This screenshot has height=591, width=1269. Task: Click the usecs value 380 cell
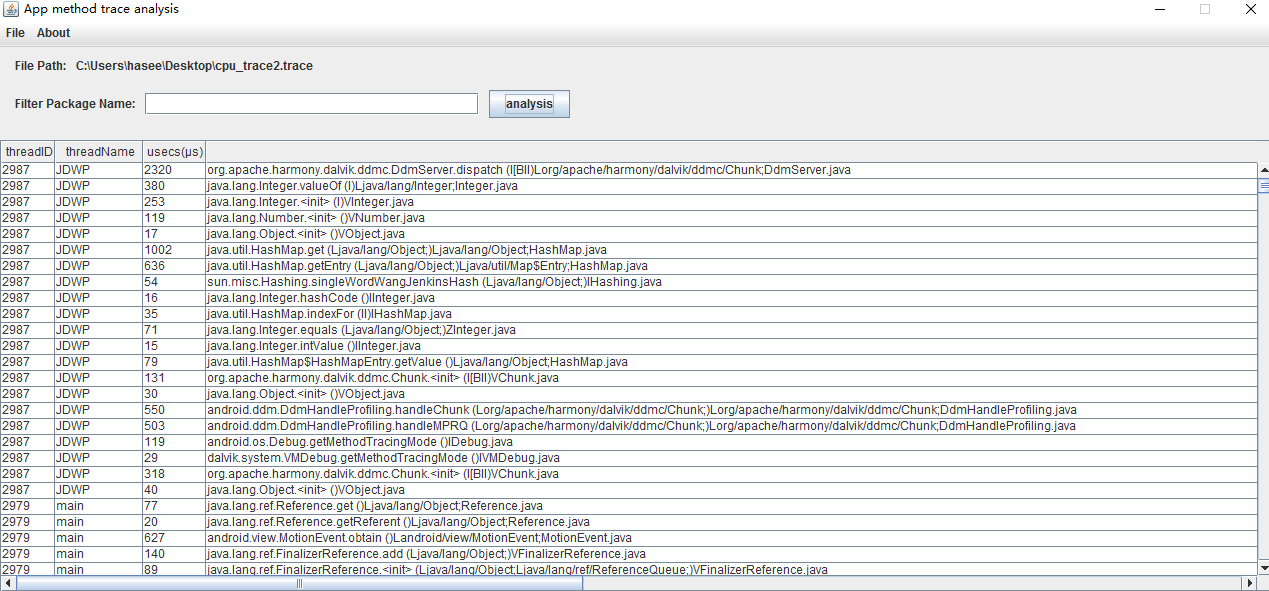pos(174,186)
